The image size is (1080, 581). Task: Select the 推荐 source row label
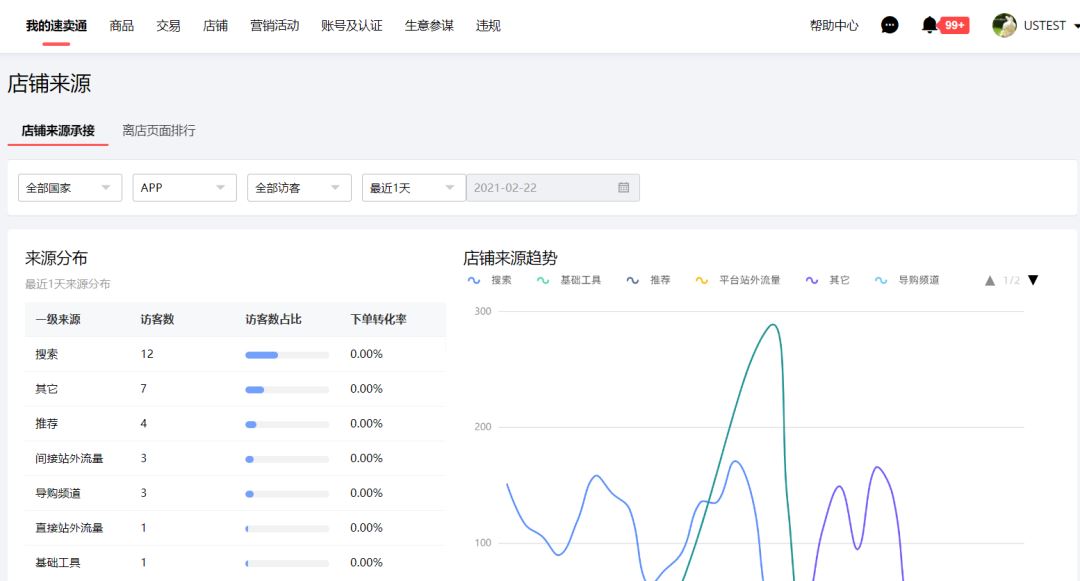click(x=46, y=423)
